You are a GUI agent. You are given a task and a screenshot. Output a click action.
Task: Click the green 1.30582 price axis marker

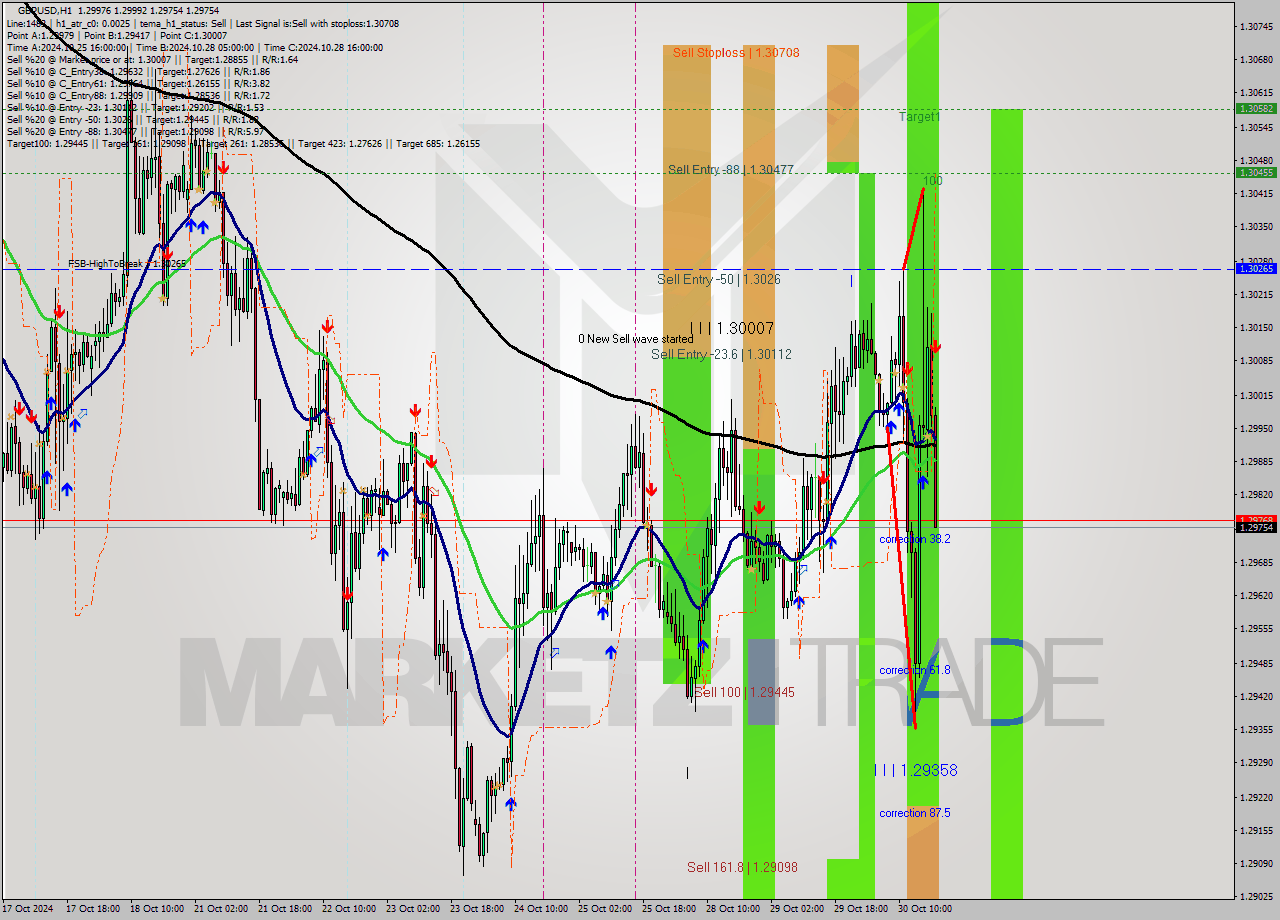[x=1256, y=108]
